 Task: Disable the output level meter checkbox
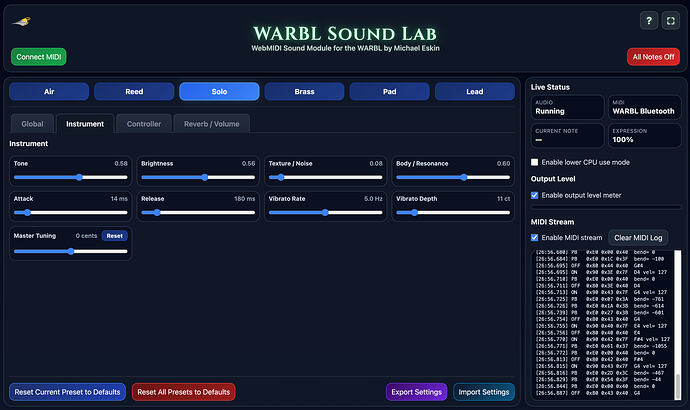(x=534, y=195)
